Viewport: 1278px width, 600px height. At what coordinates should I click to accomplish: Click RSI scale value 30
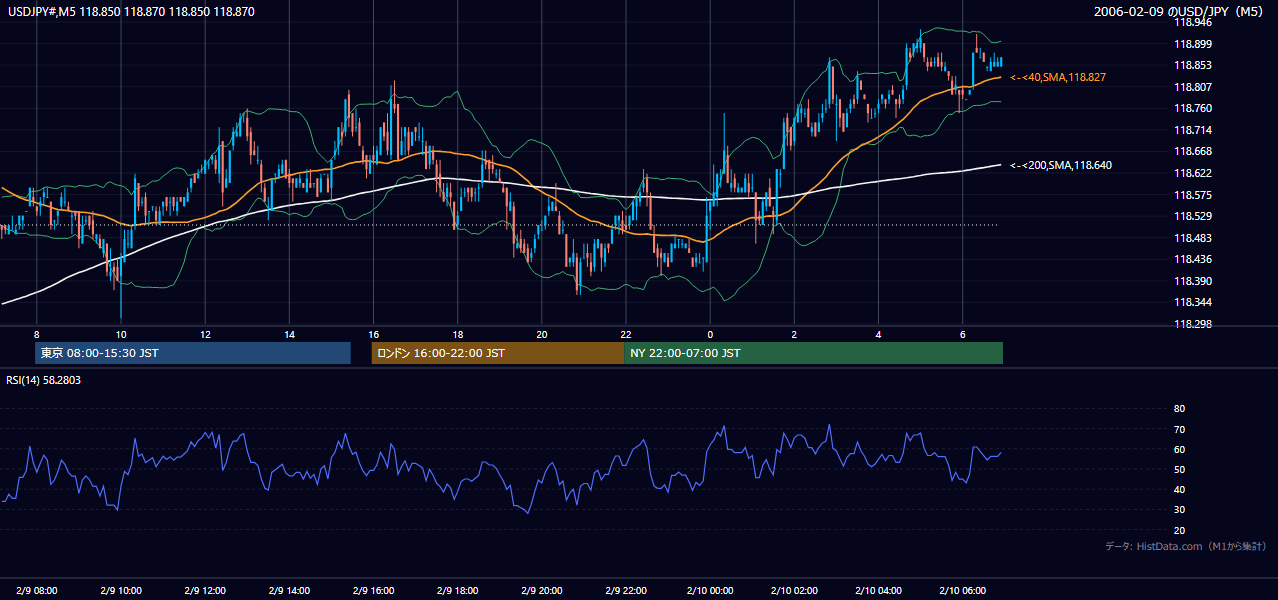[x=1179, y=510]
